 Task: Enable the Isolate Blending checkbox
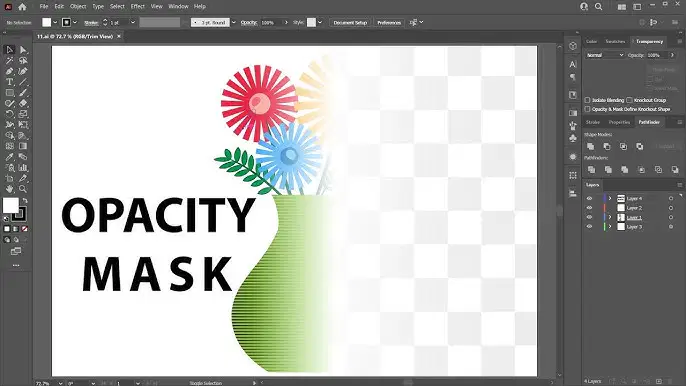pyautogui.click(x=588, y=100)
